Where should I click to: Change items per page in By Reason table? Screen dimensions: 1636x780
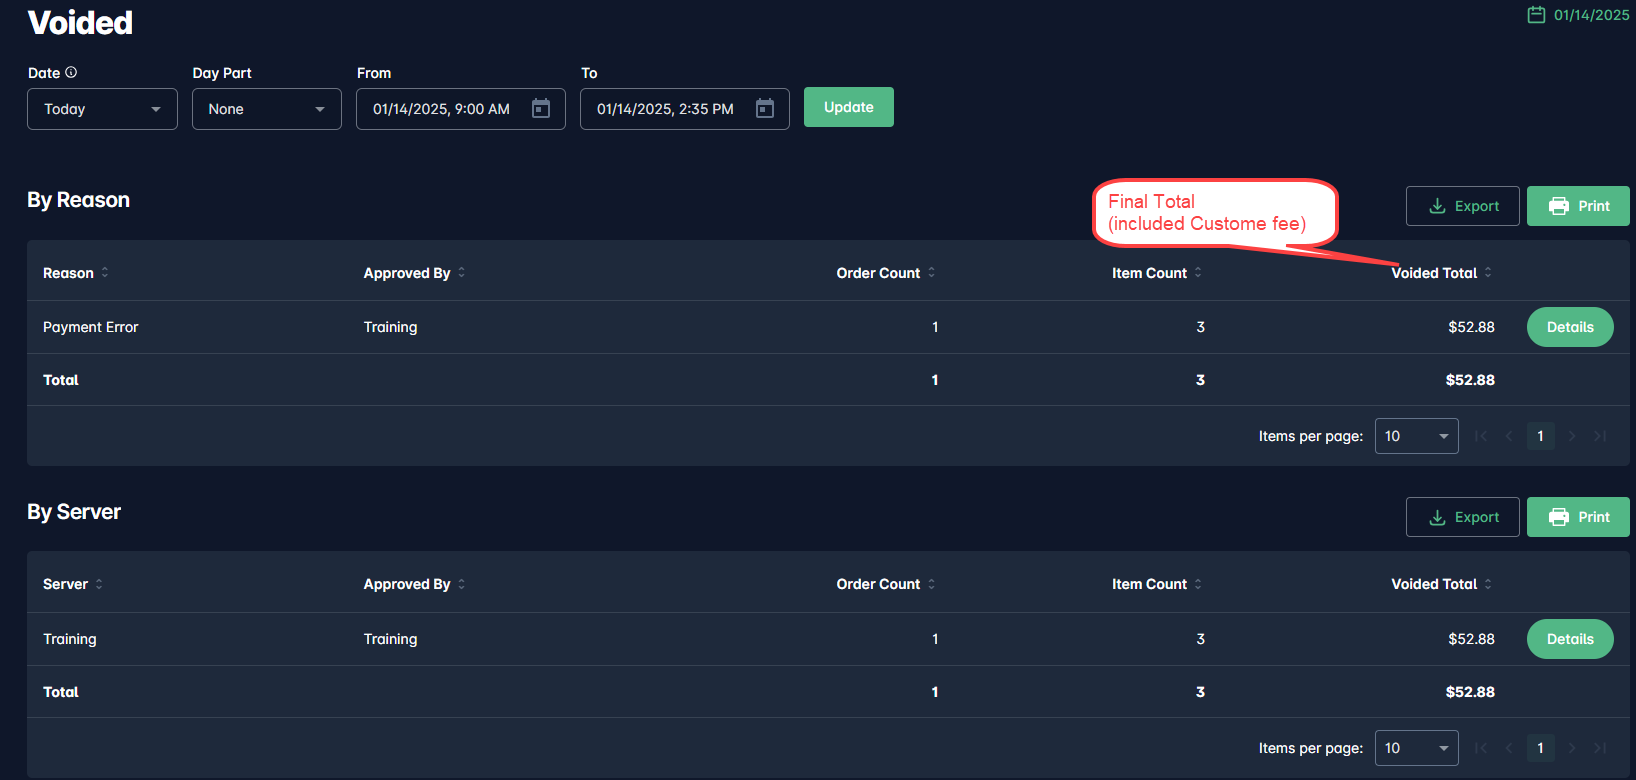pos(1416,436)
